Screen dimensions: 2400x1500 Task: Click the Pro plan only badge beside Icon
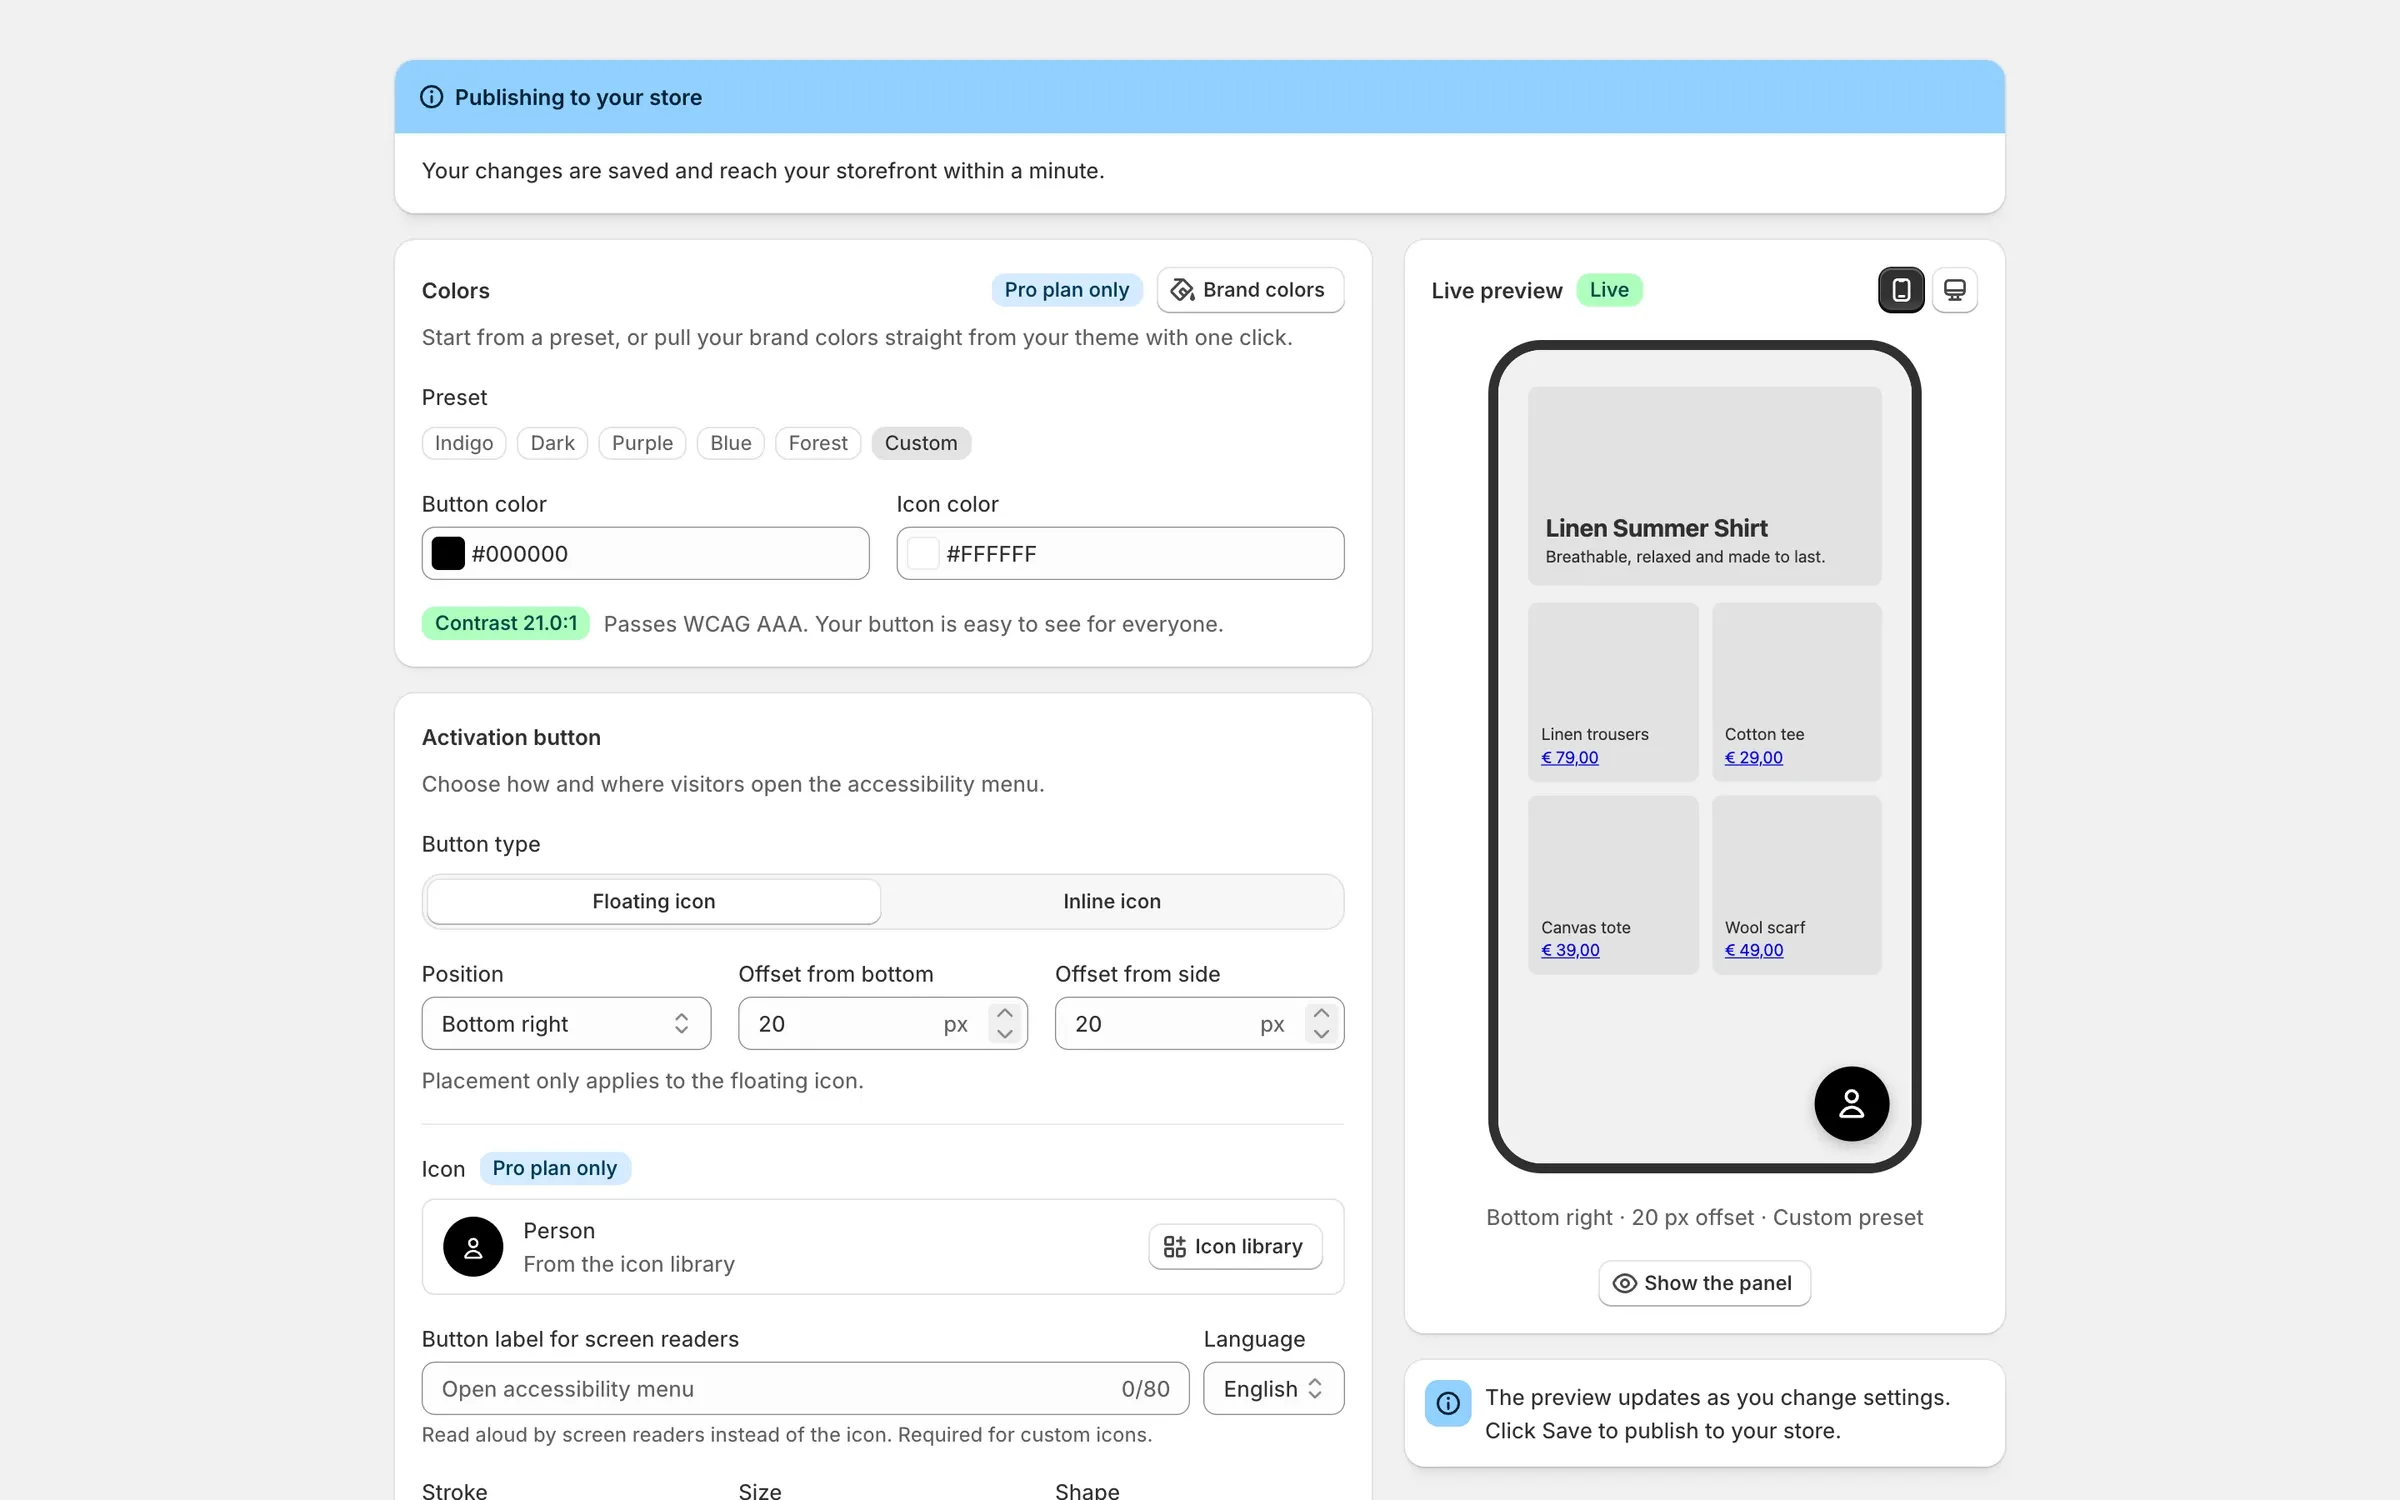pyautogui.click(x=555, y=1168)
